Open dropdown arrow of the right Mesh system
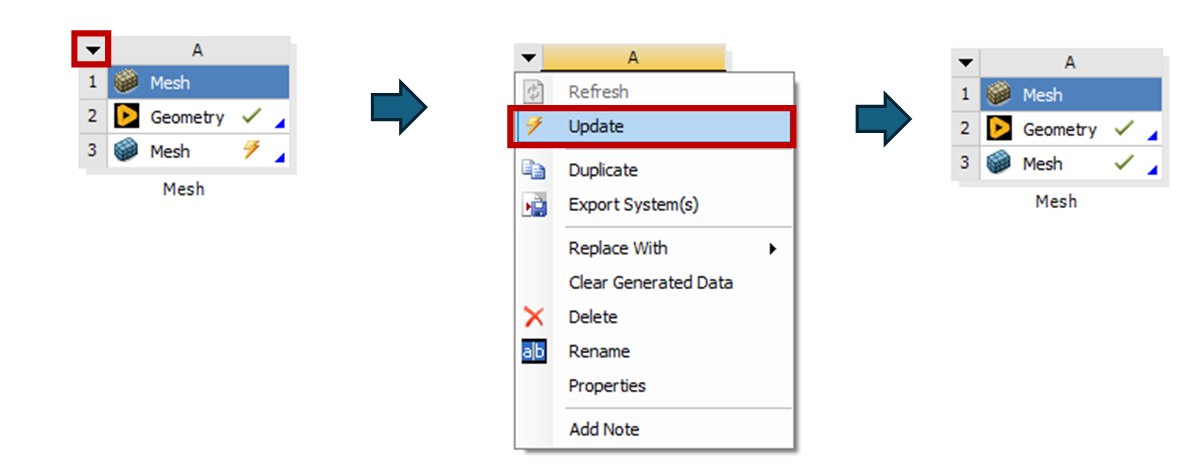The width and height of the screenshot is (1195, 465). (966, 63)
